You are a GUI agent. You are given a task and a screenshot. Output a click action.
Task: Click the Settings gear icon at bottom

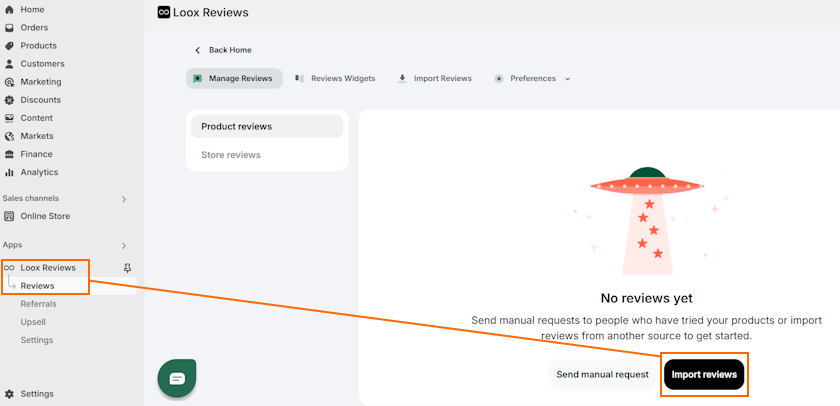coord(9,394)
